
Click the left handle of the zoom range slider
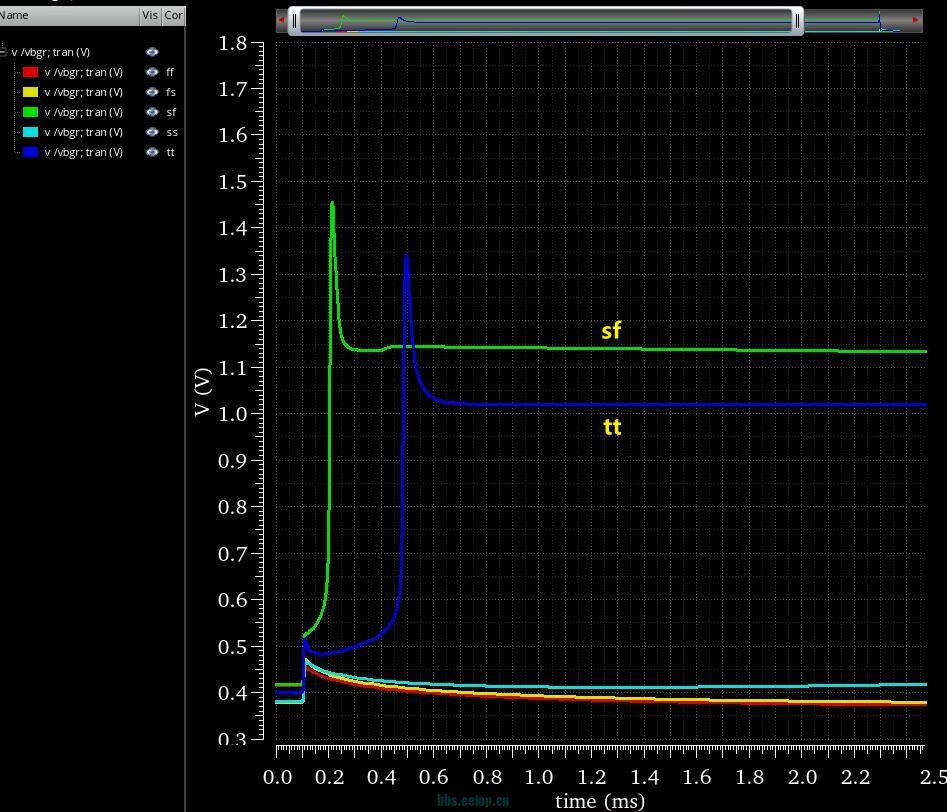click(x=294, y=21)
